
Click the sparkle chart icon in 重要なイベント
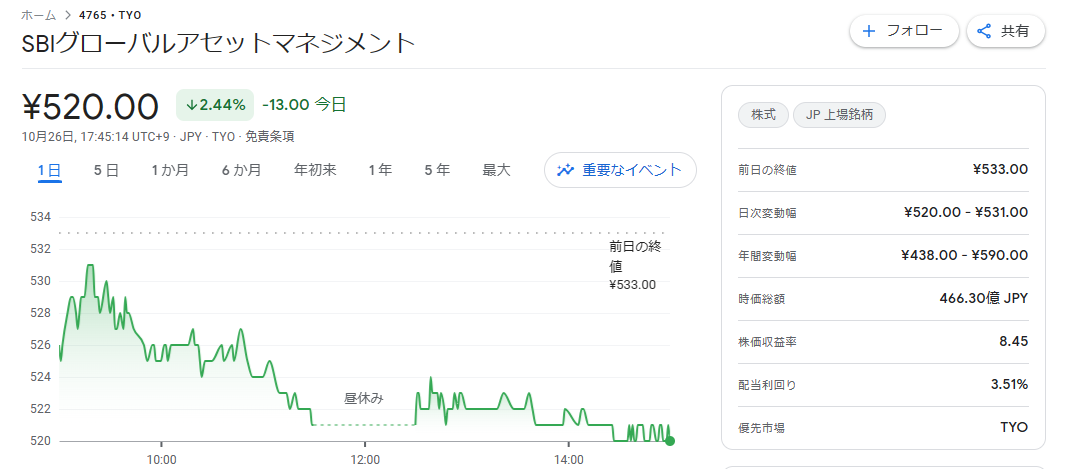[566, 170]
